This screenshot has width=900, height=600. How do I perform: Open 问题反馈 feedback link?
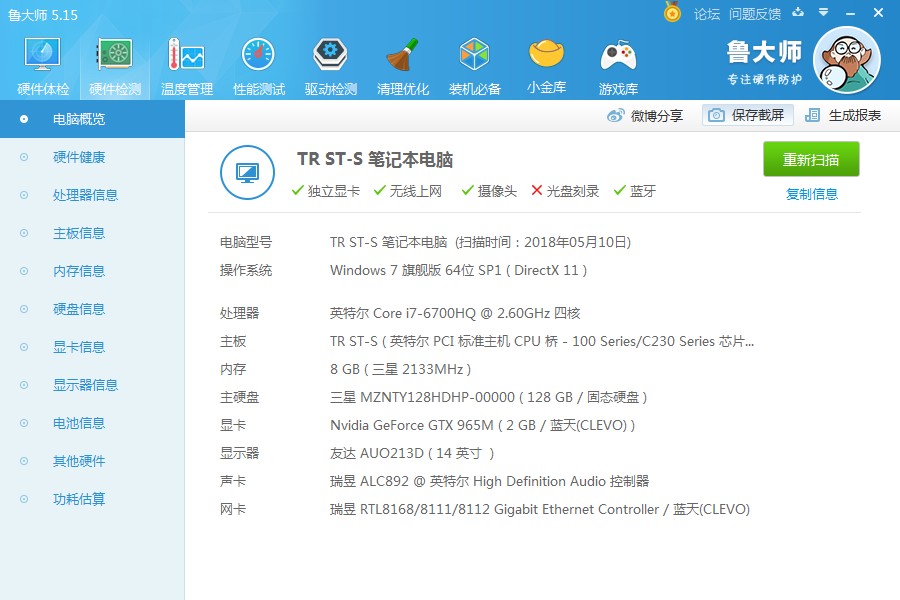tap(755, 14)
